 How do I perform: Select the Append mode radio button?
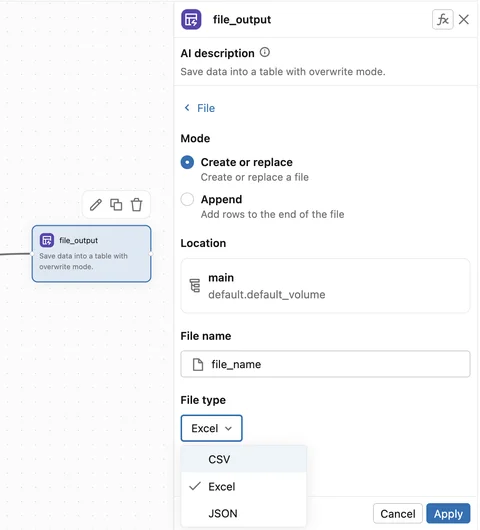[x=187, y=199]
